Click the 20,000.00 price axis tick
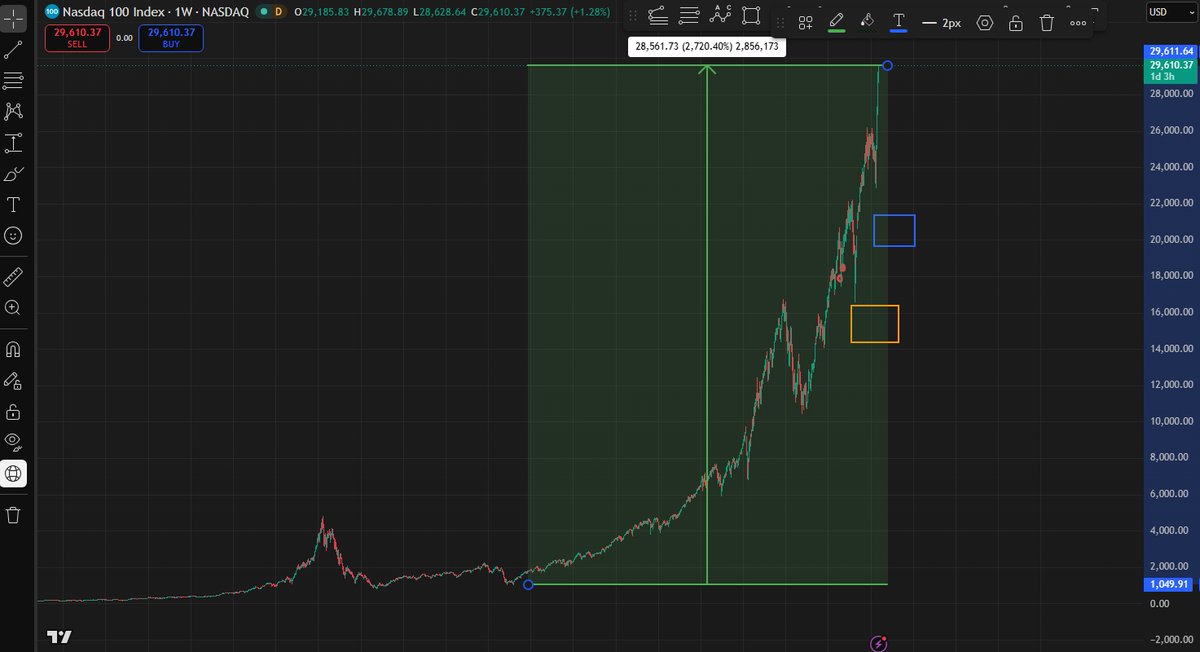The height and width of the screenshot is (652, 1200). pyautogui.click(x=1171, y=239)
